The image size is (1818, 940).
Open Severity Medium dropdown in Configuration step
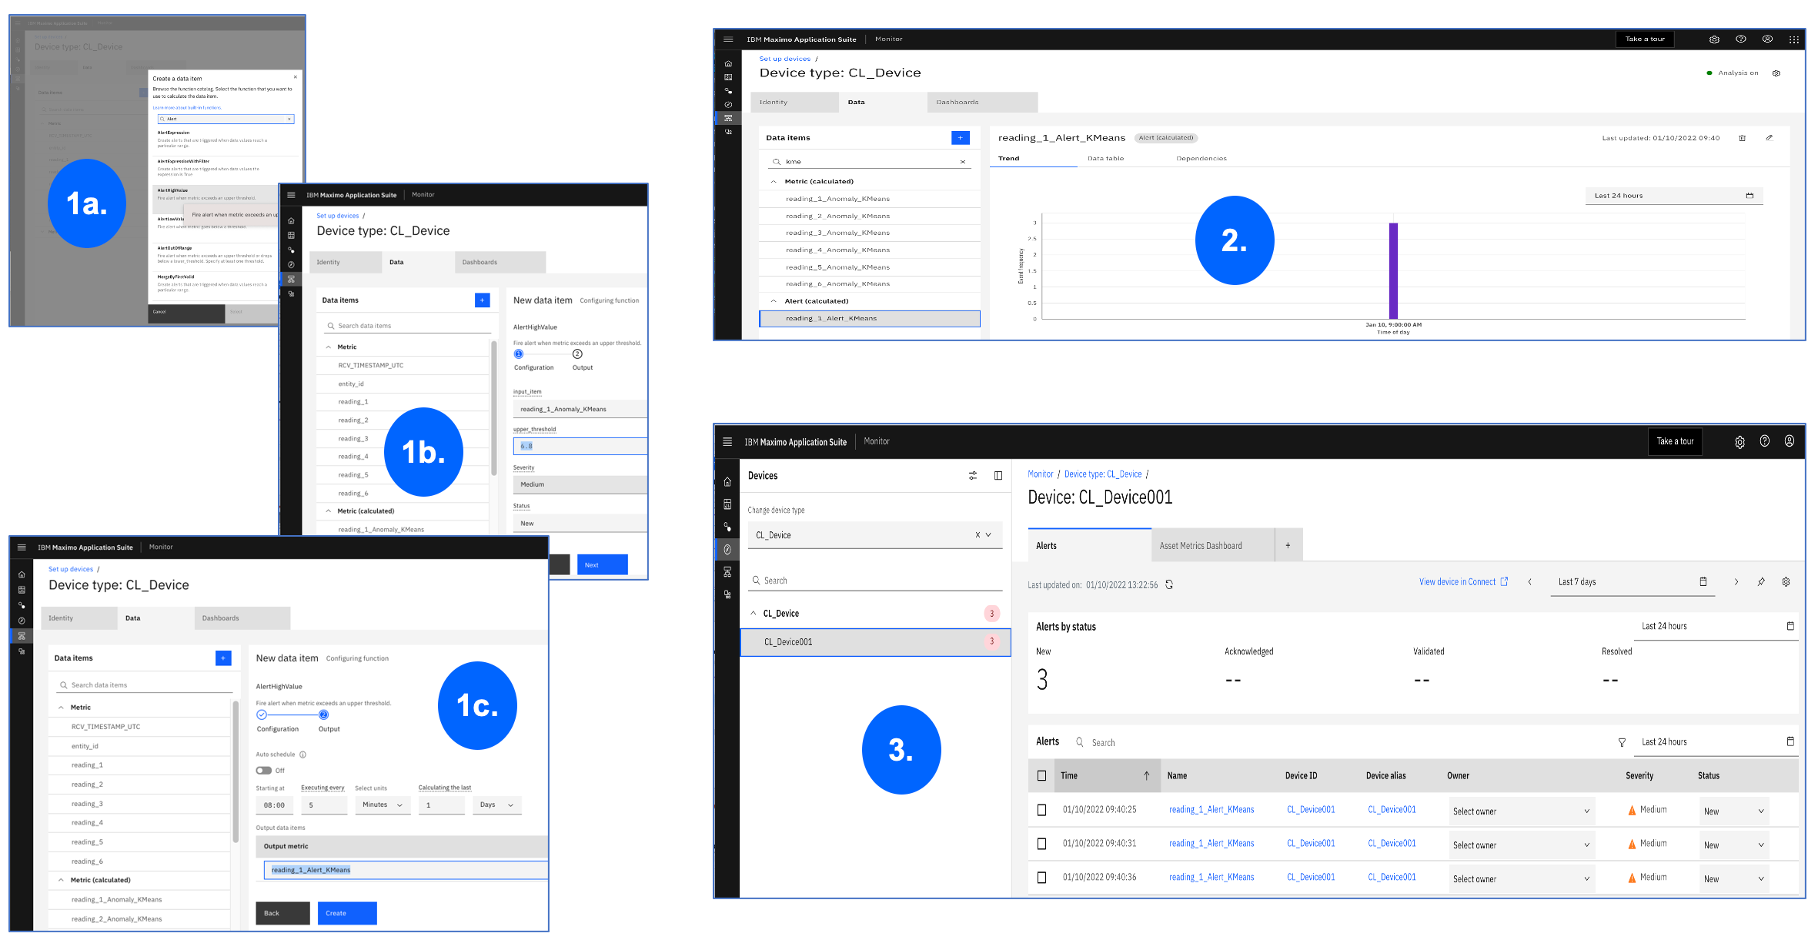tap(580, 484)
